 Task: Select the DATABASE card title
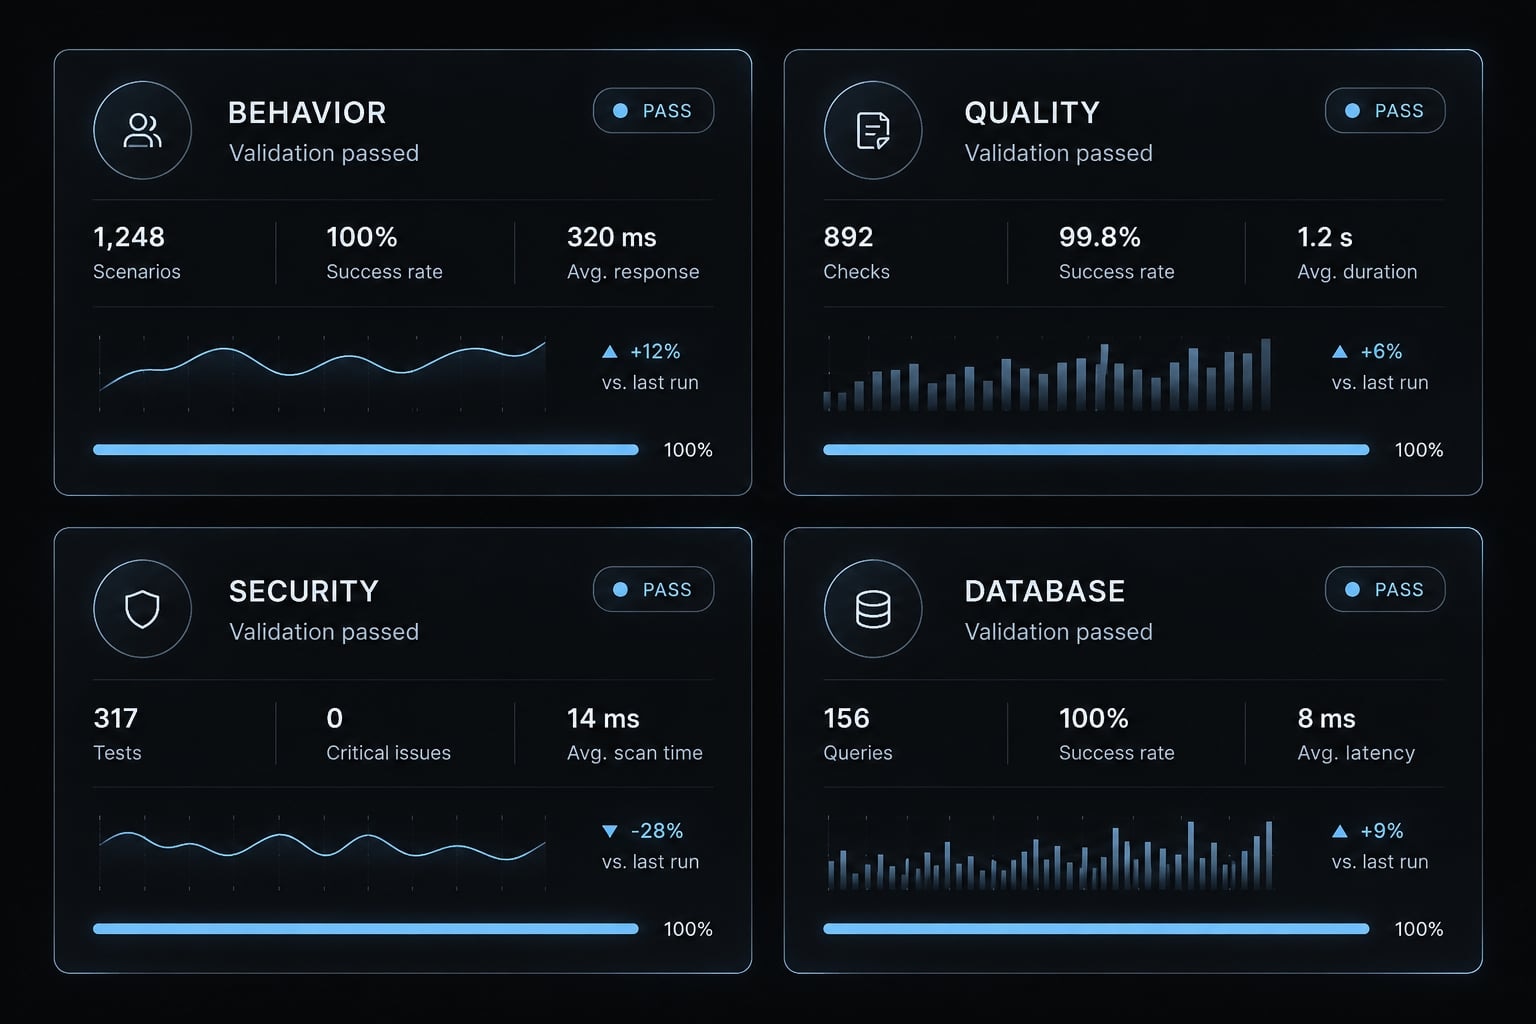[x=1045, y=592]
